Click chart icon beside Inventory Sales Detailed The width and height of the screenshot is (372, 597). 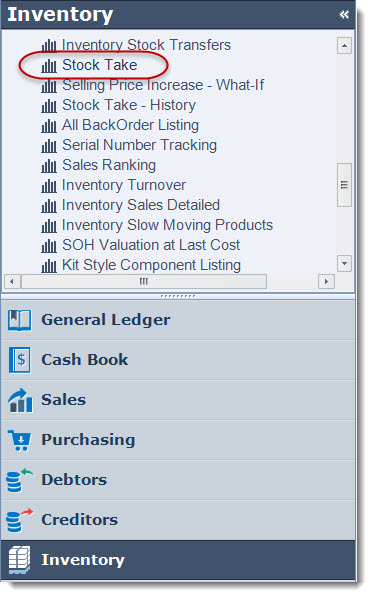point(49,206)
